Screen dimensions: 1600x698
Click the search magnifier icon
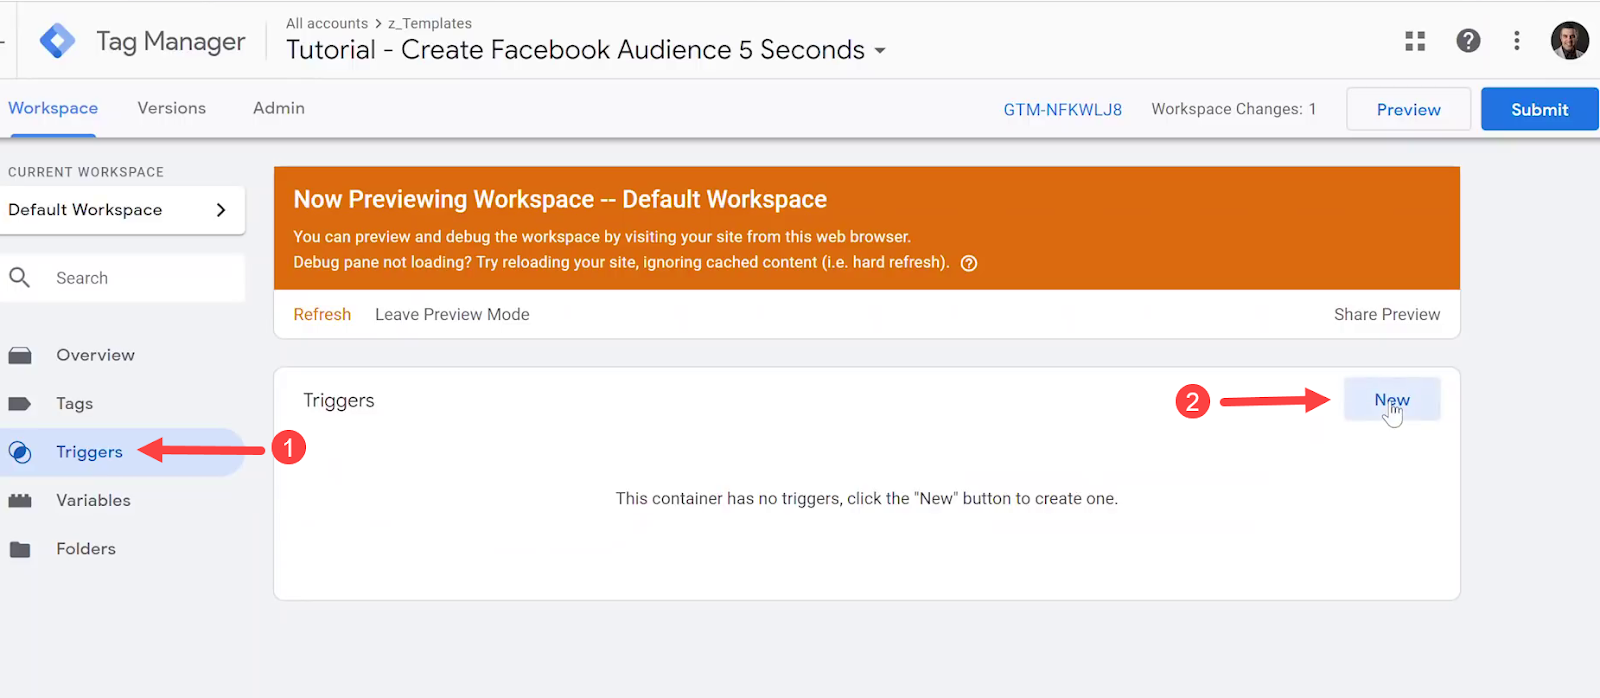(x=20, y=277)
